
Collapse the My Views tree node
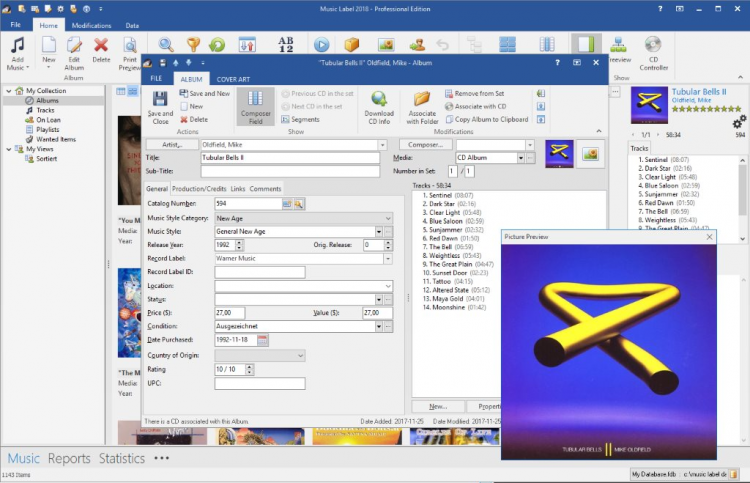9,149
